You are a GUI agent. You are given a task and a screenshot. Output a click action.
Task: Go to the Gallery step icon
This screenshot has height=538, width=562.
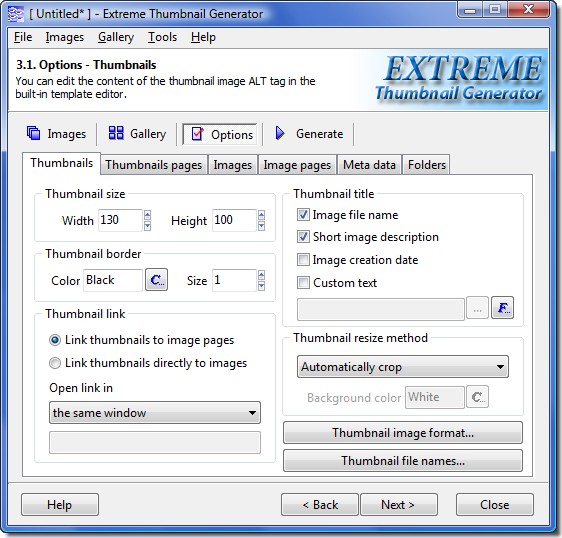click(x=116, y=133)
